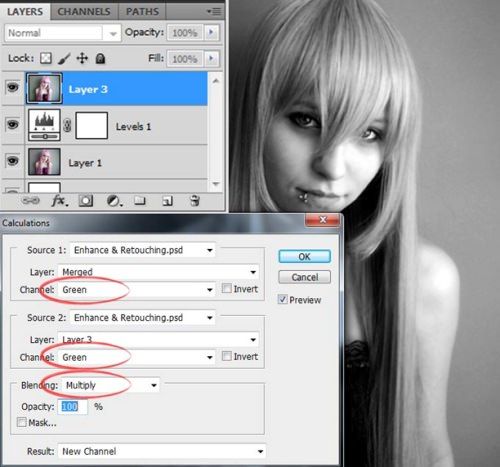Switch to the Channels tab
The width and height of the screenshot is (500, 467).
84,12
